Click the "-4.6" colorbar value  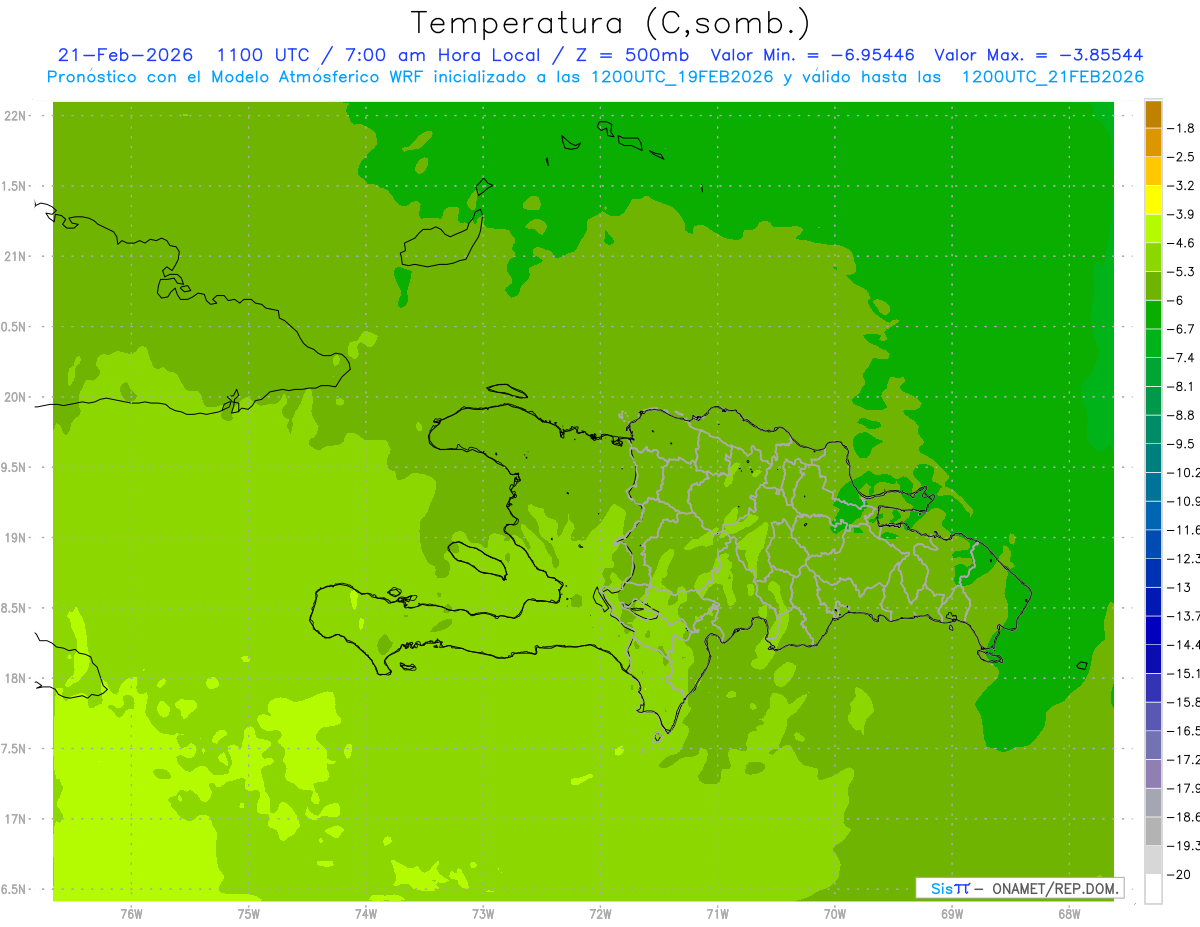click(x=1181, y=243)
